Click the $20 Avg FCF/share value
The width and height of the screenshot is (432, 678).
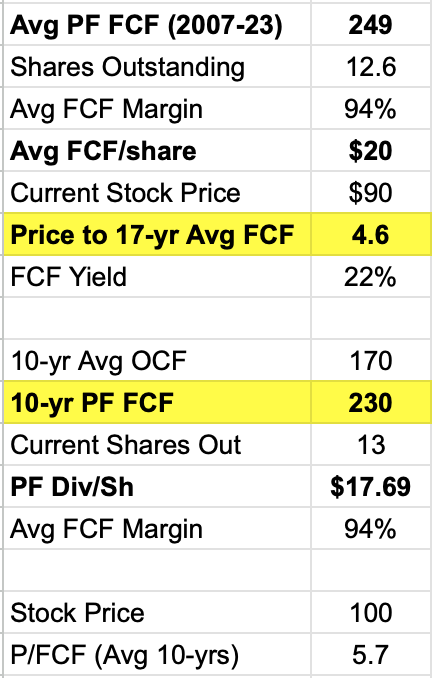[x=371, y=150]
